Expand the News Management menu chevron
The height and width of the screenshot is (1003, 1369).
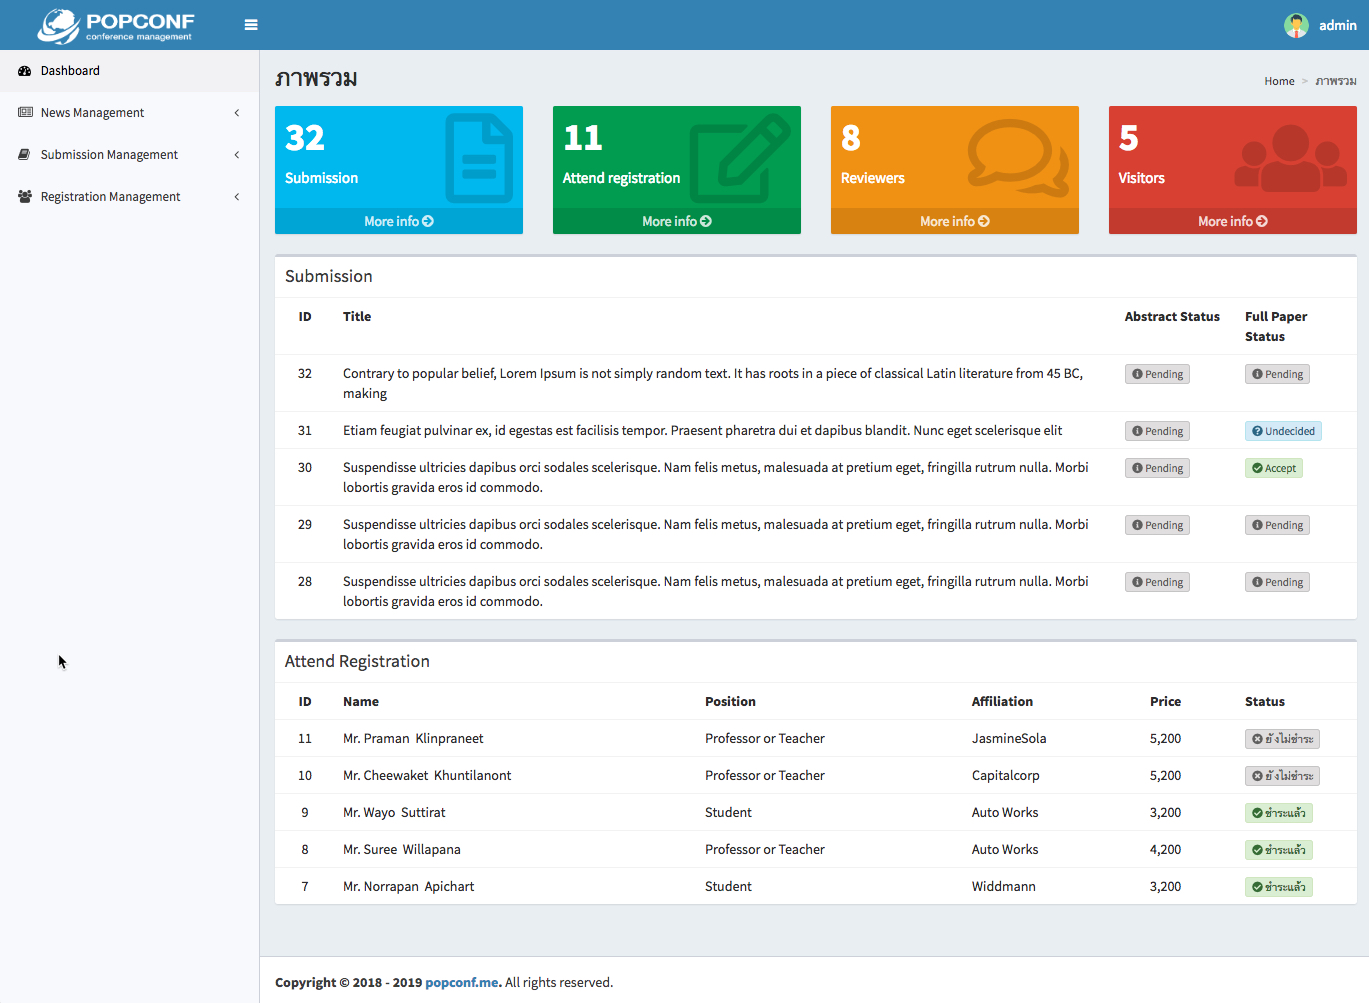237,113
